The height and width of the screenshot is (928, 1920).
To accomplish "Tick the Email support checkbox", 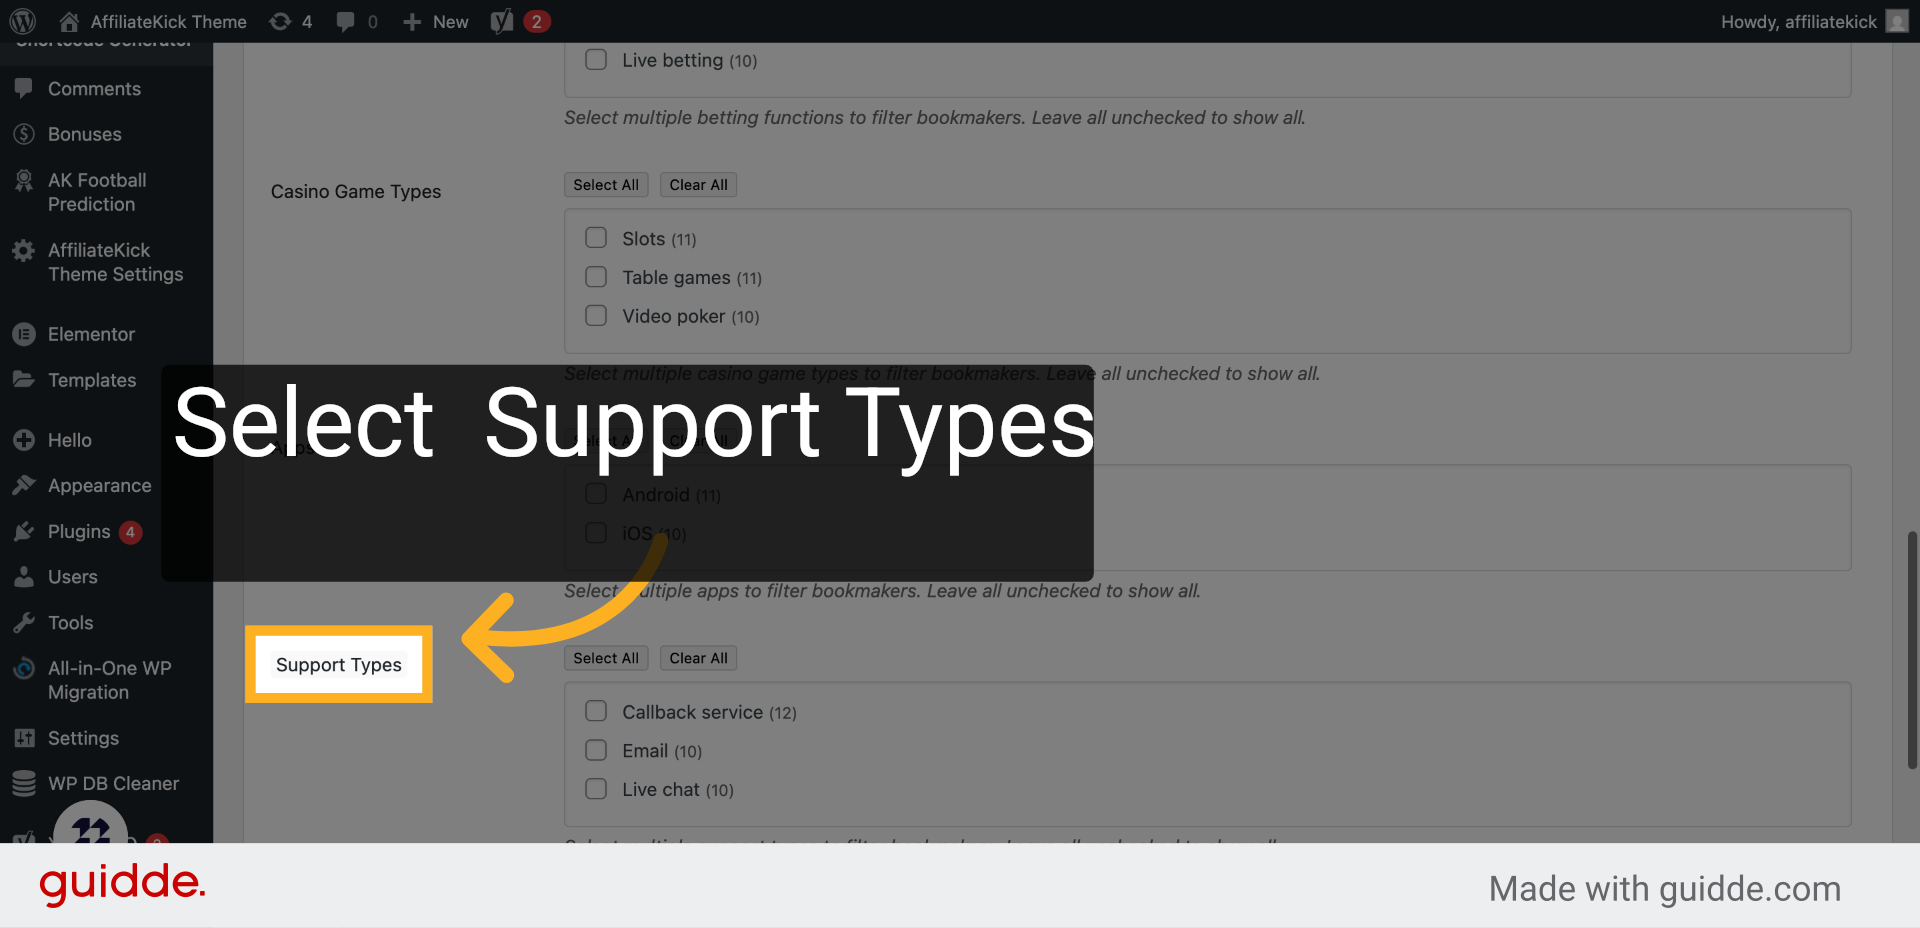I will click(596, 750).
